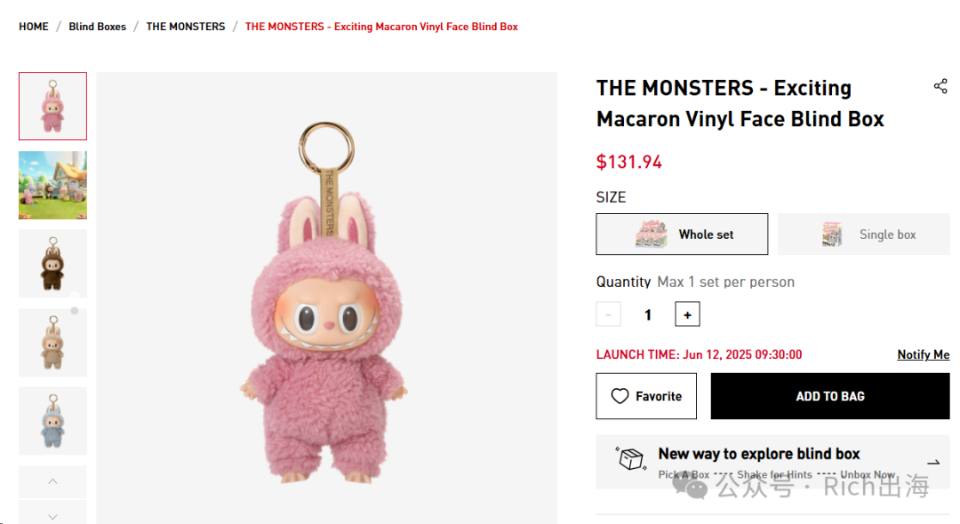Select the Single box size option

(x=863, y=234)
